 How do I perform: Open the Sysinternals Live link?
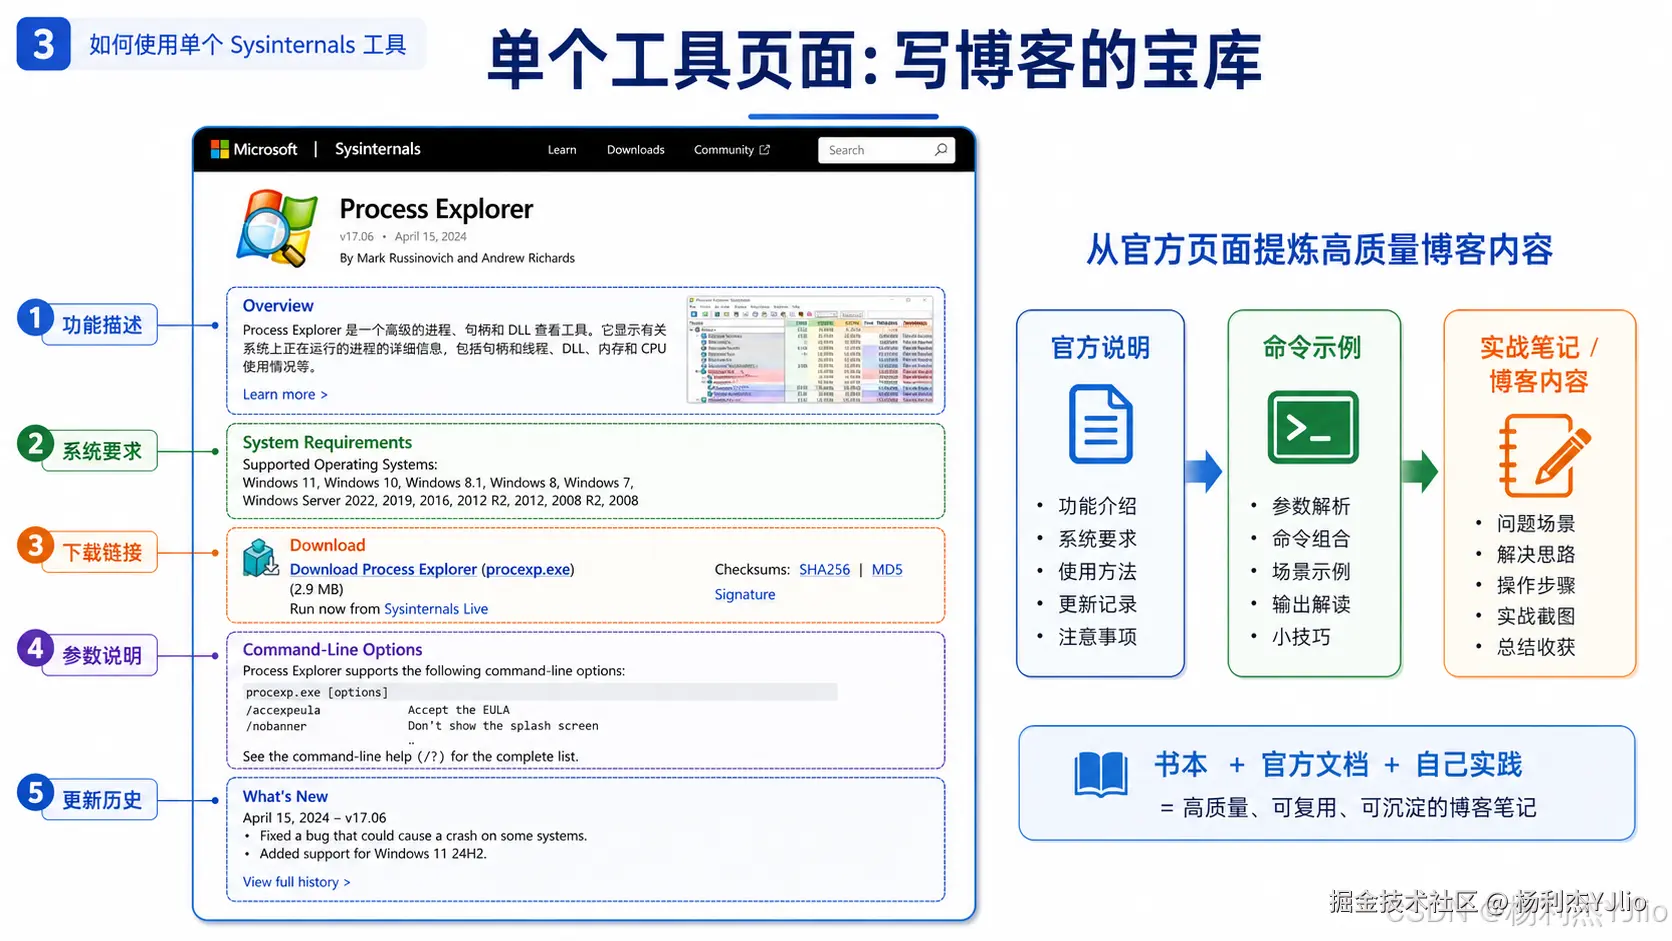point(436,609)
